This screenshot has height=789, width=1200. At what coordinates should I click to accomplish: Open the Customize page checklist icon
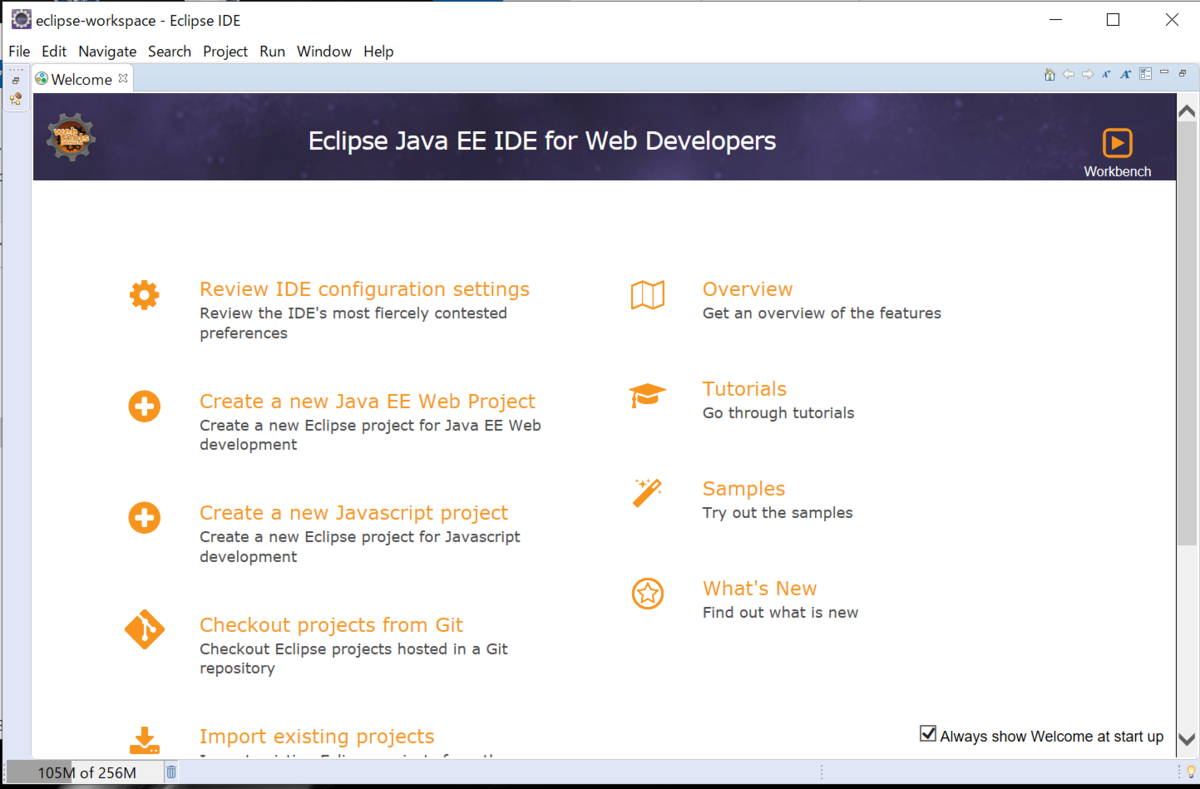[x=1146, y=74]
